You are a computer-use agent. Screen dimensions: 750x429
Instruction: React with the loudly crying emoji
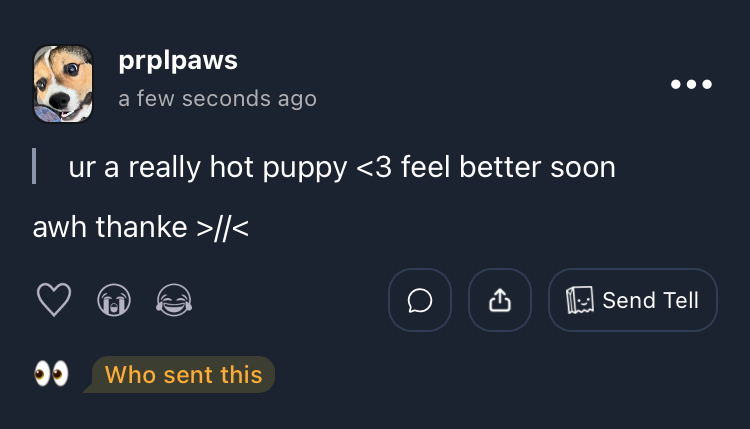coord(114,300)
